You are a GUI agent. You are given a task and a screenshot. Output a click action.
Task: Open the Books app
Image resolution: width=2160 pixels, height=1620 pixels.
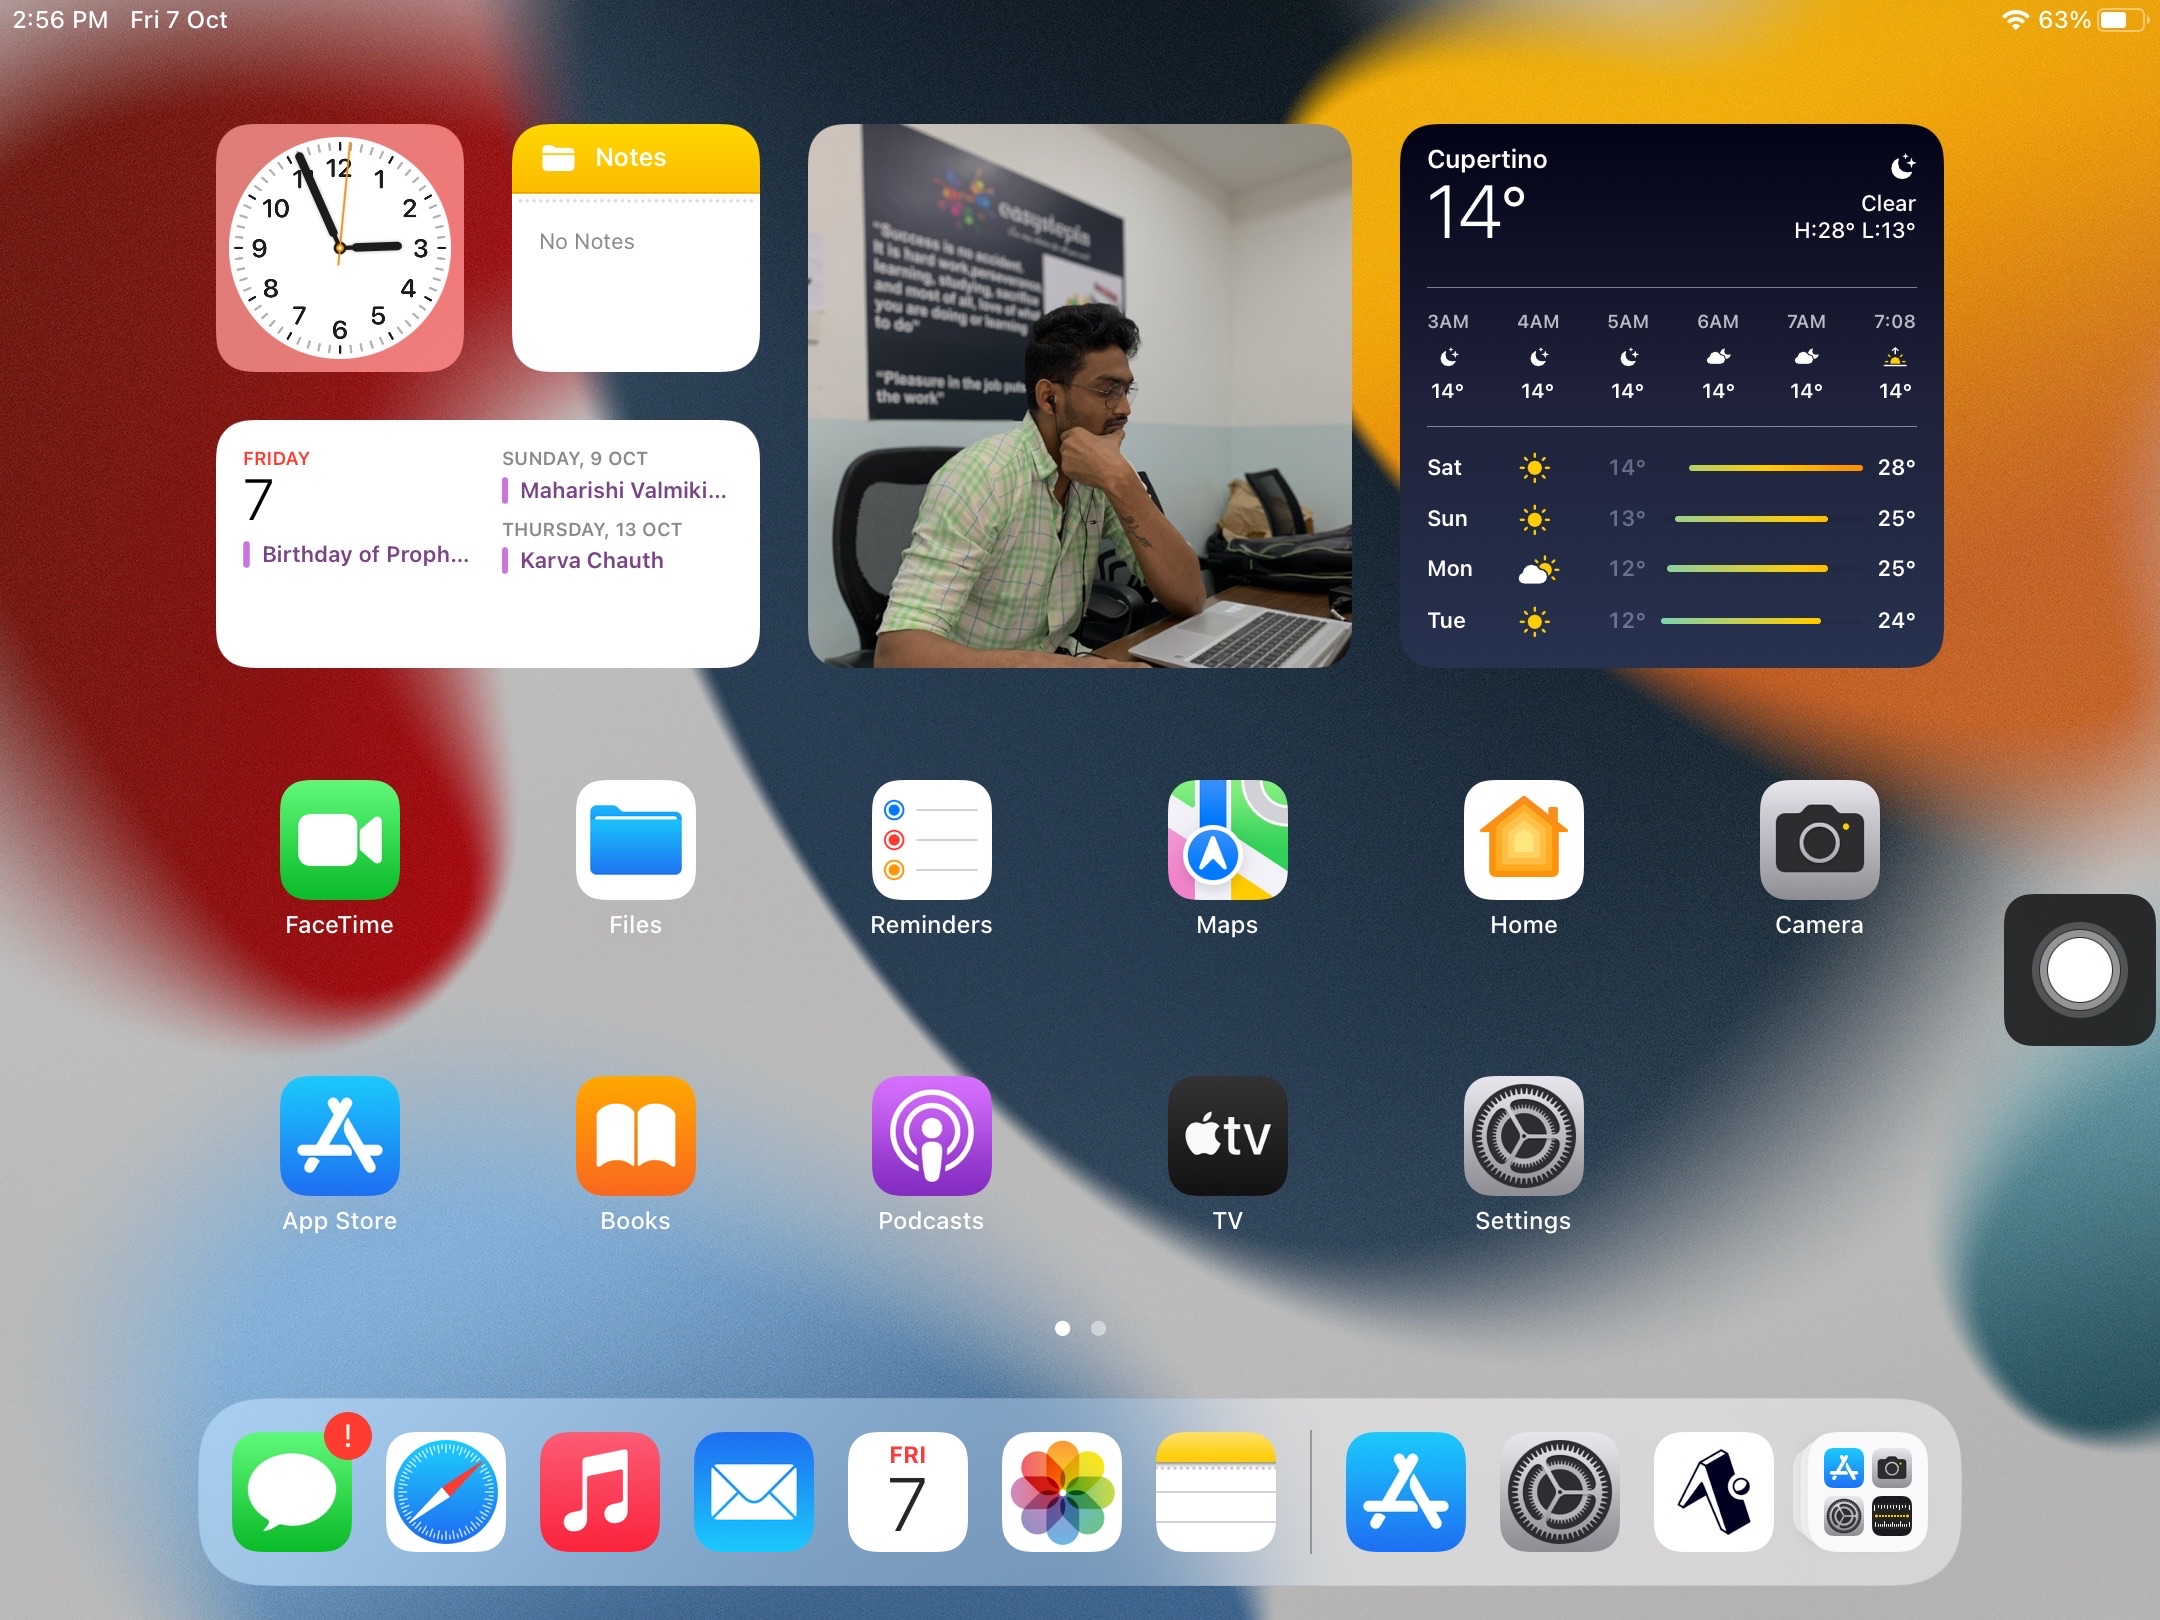pos(635,1136)
